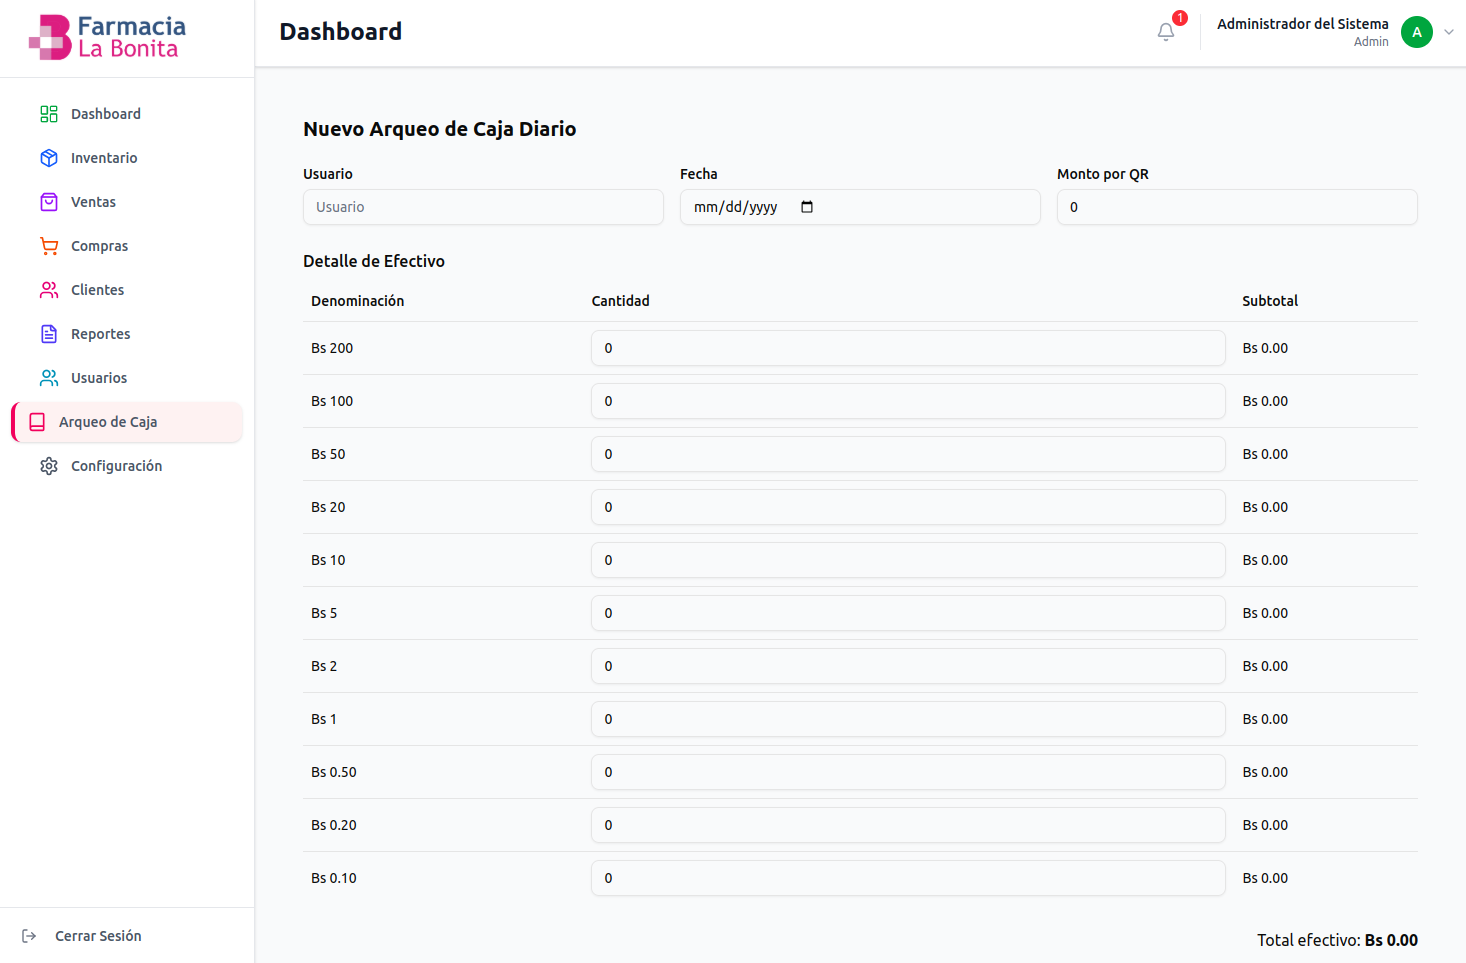1466x963 pixels.
Task: Click the Compras cart icon
Action: click(x=49, y=246)
